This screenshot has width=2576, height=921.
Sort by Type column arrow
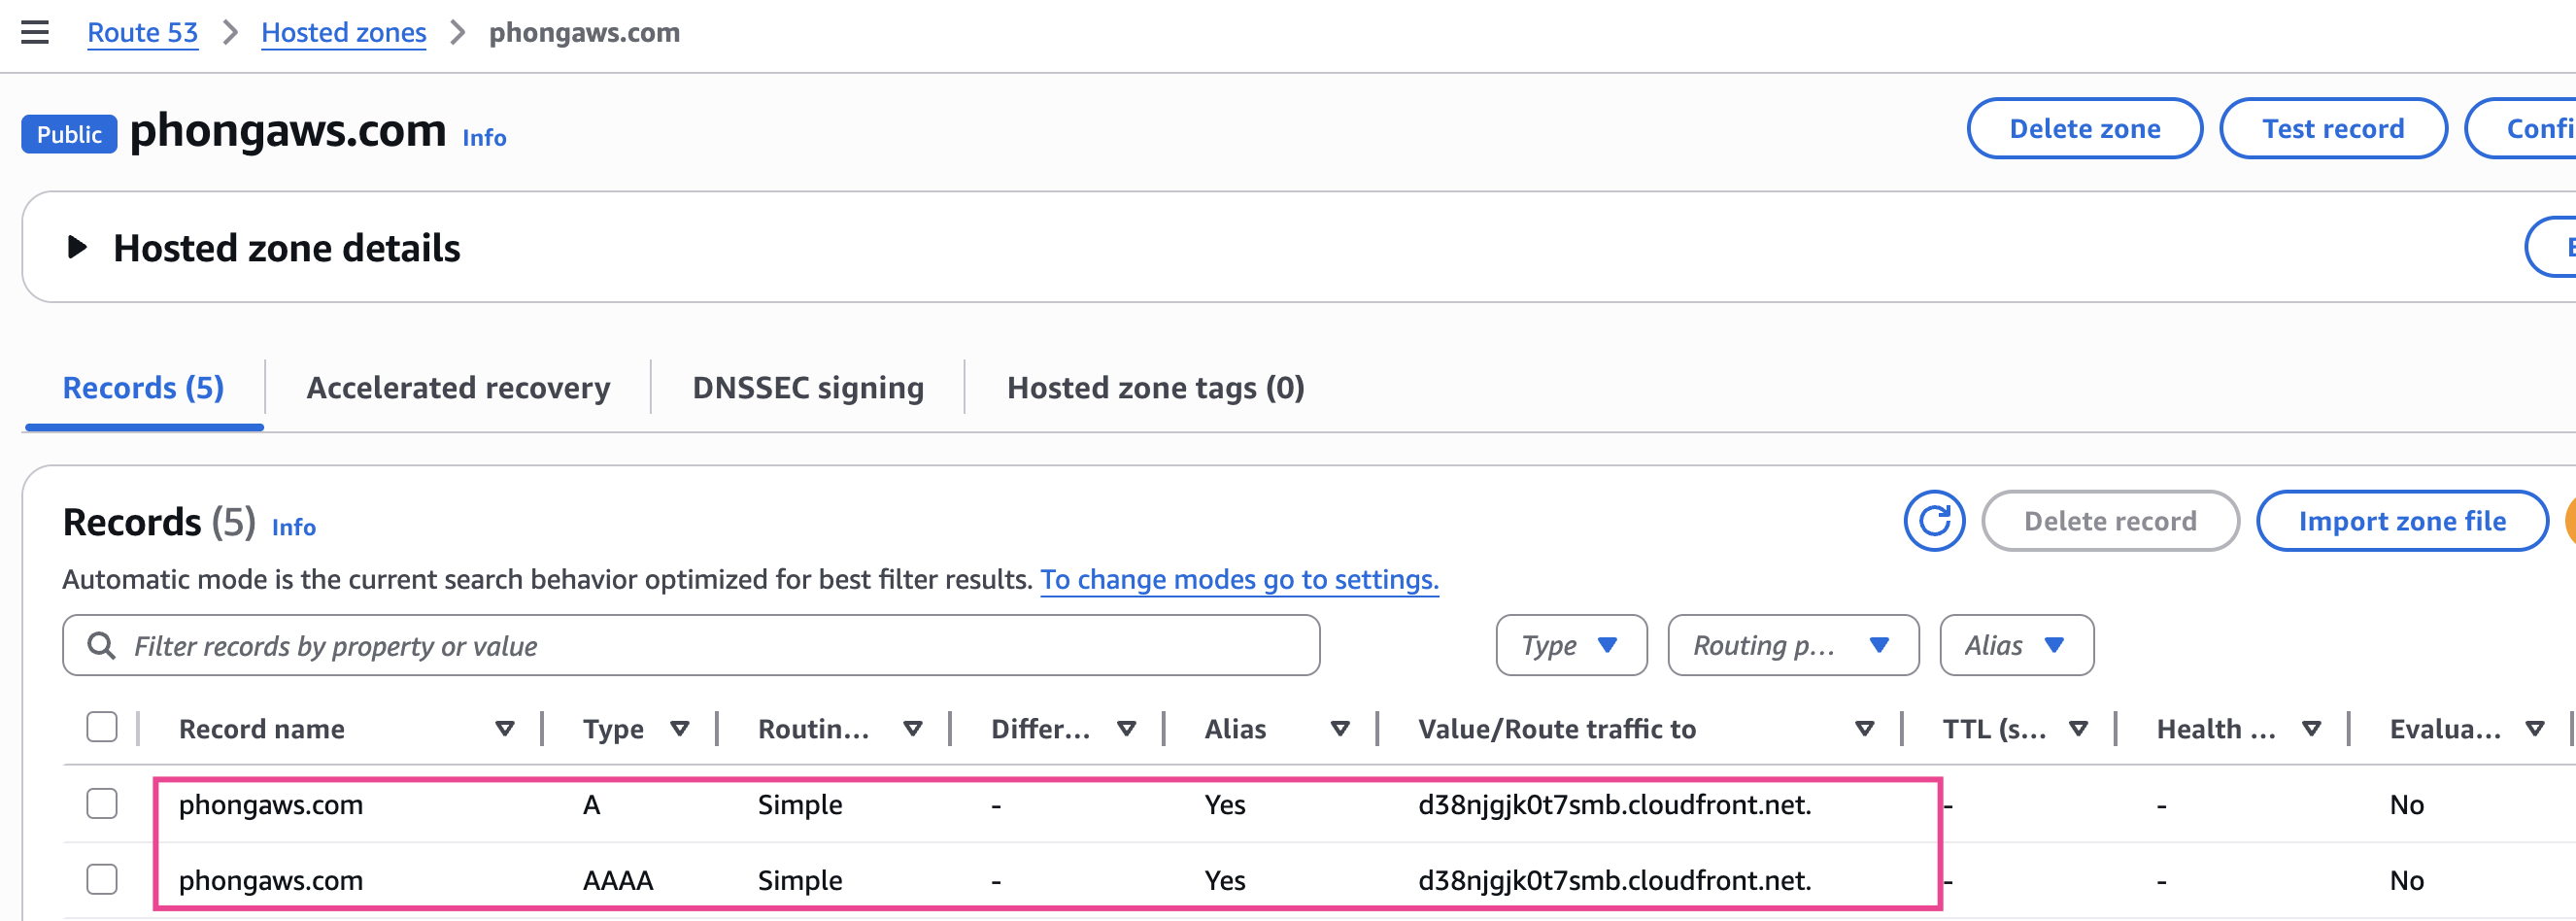click(680, 729)
